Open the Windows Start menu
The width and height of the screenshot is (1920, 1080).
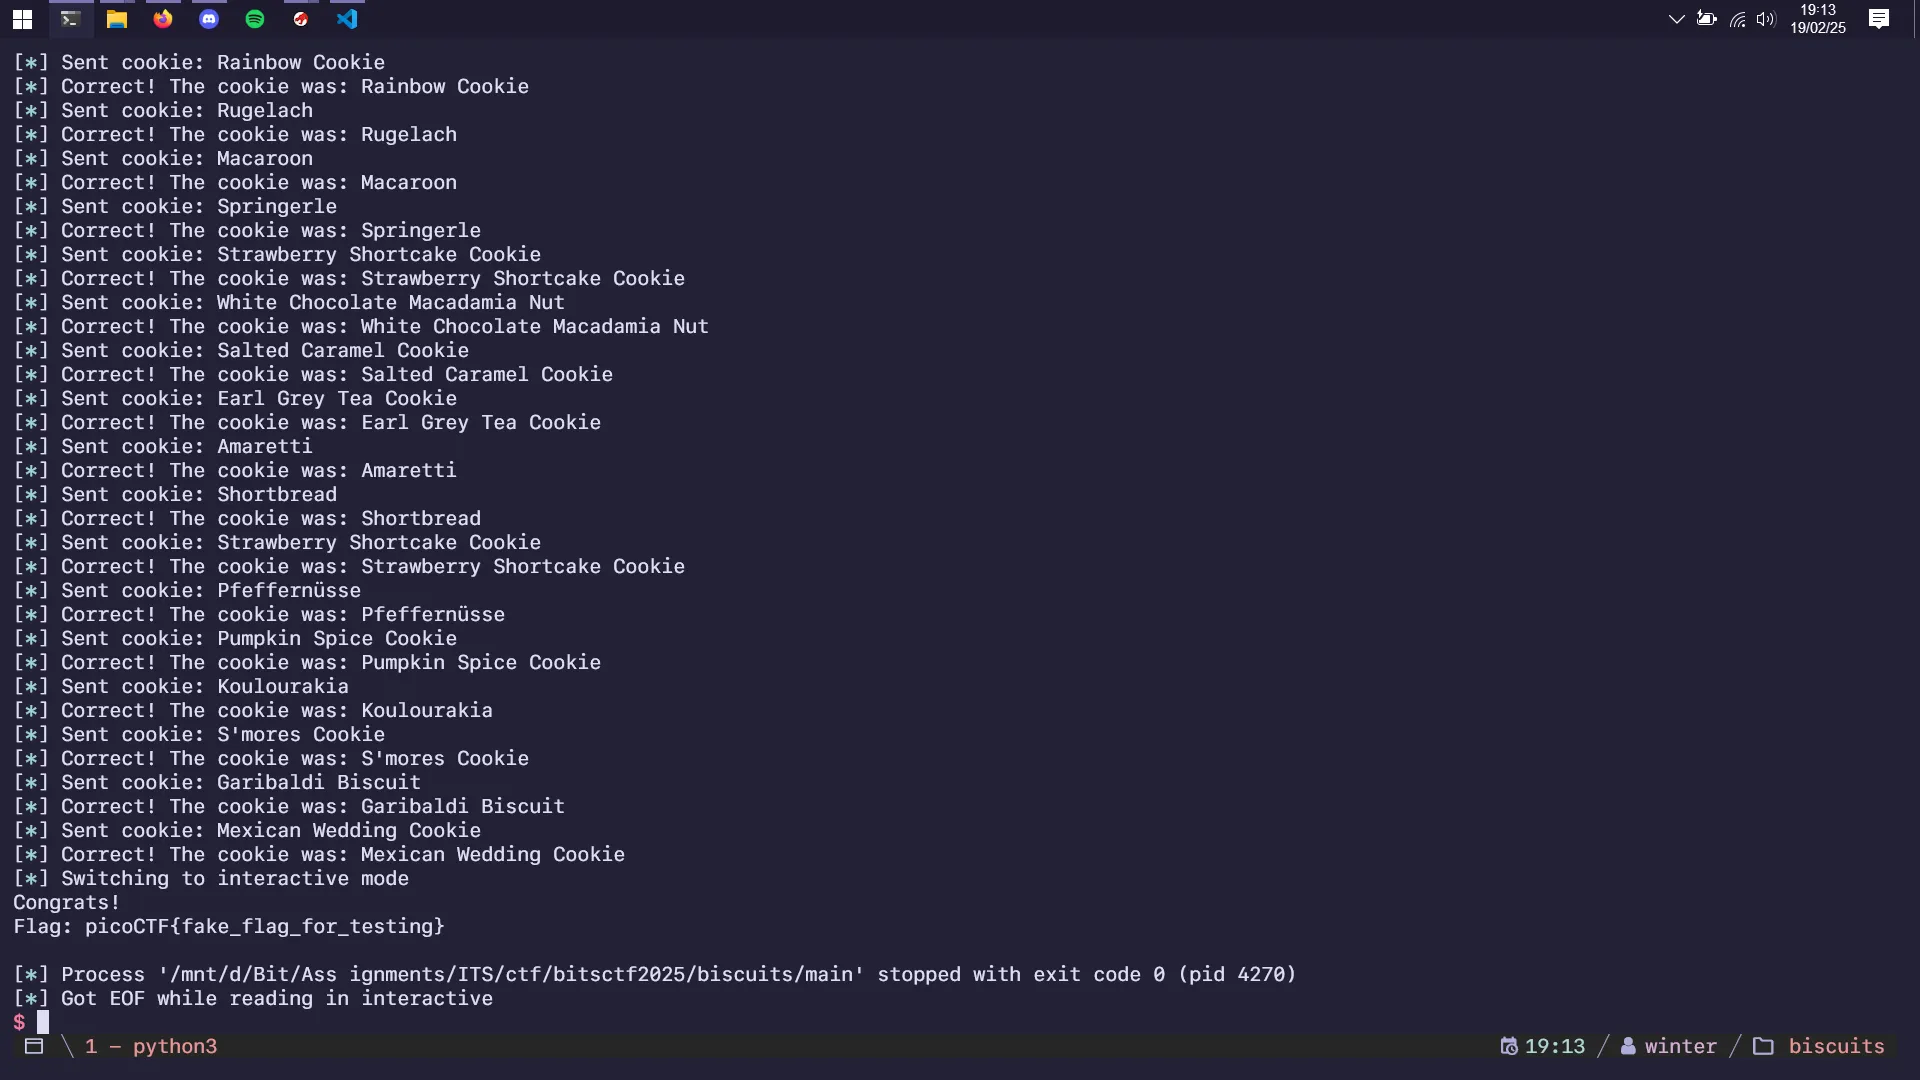tap(22, 19)
